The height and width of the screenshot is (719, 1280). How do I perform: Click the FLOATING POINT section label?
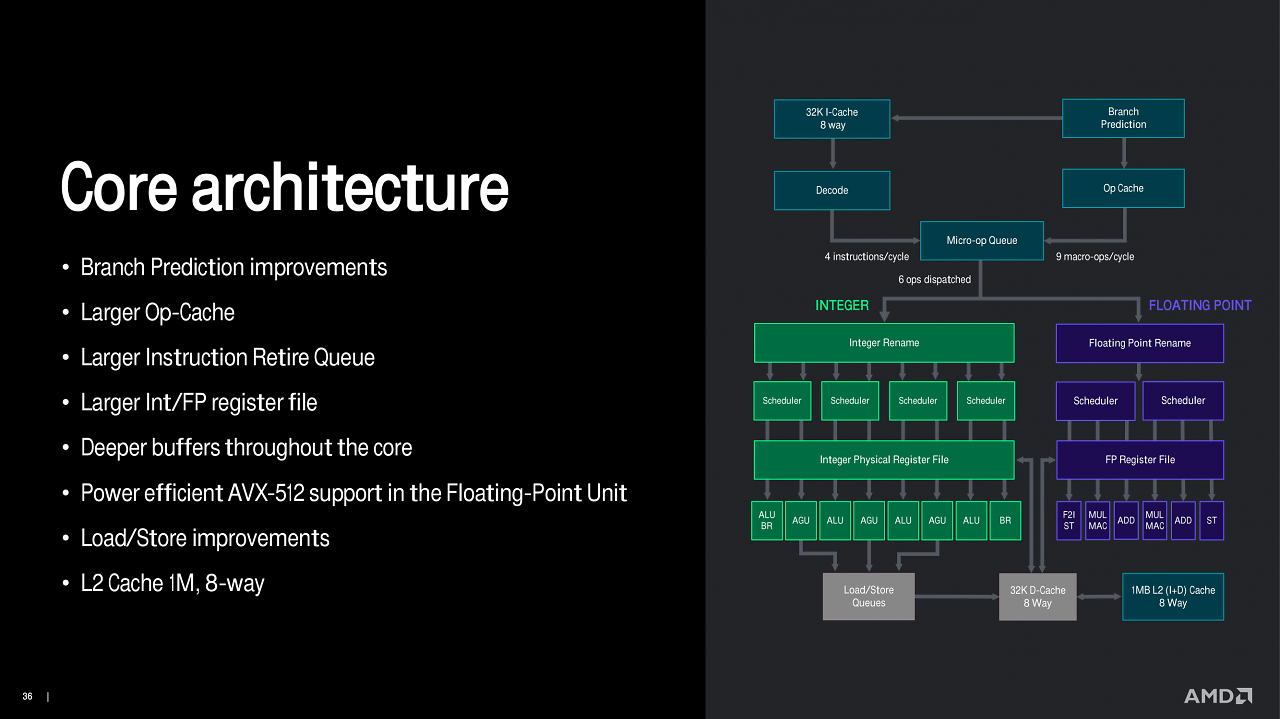(x=1200, y=305)
